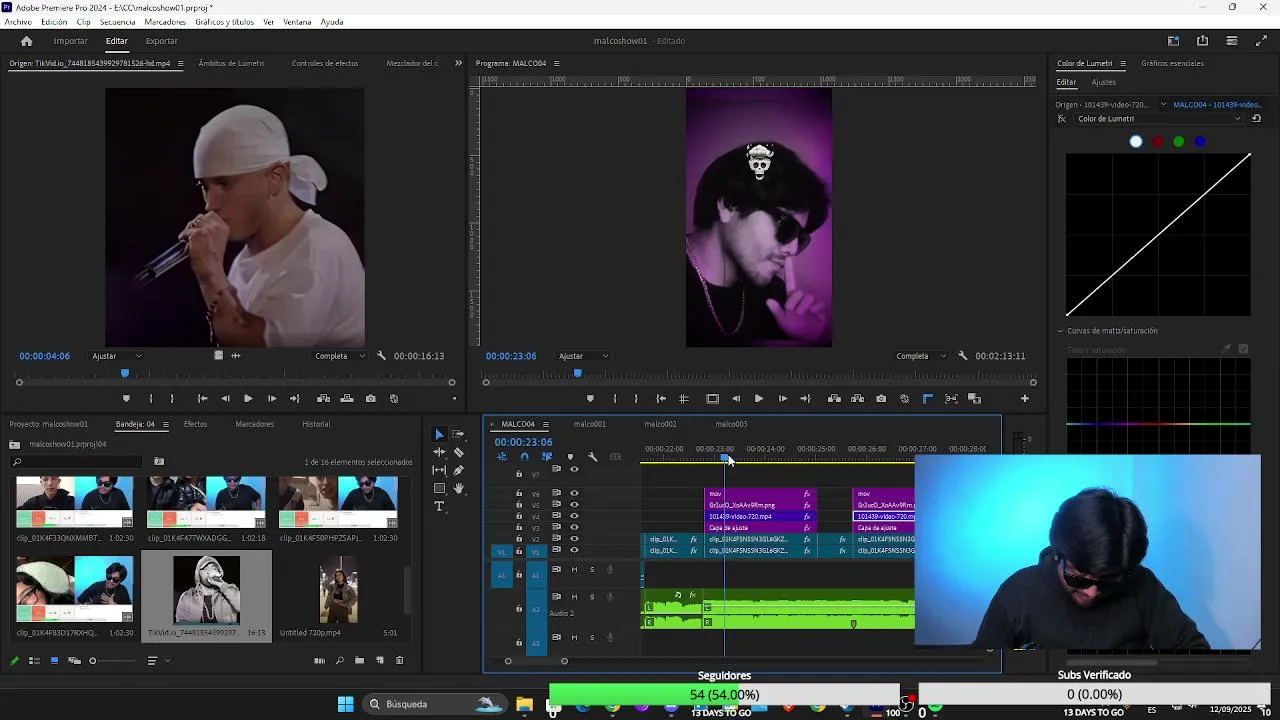
Task: Open the Quick Export share icon
Action: 1202,41
